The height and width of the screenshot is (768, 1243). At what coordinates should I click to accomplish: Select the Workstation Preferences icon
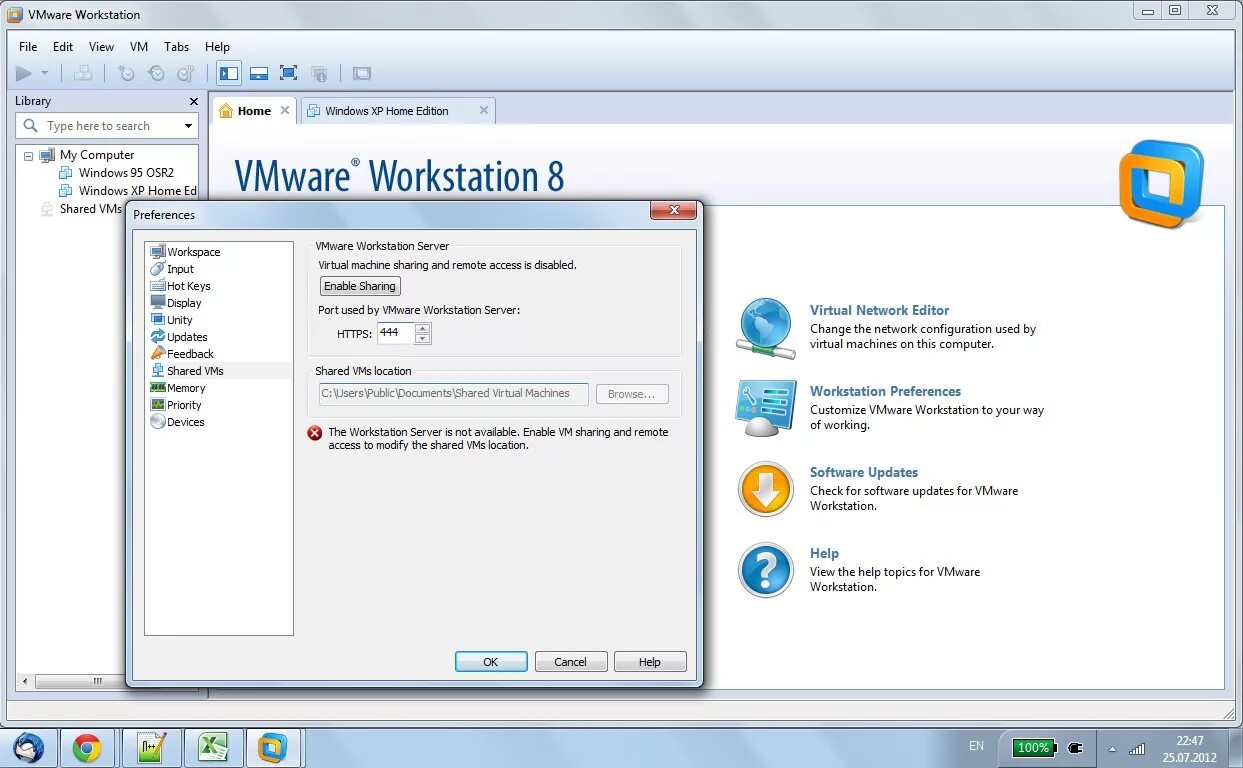point(765,408)
